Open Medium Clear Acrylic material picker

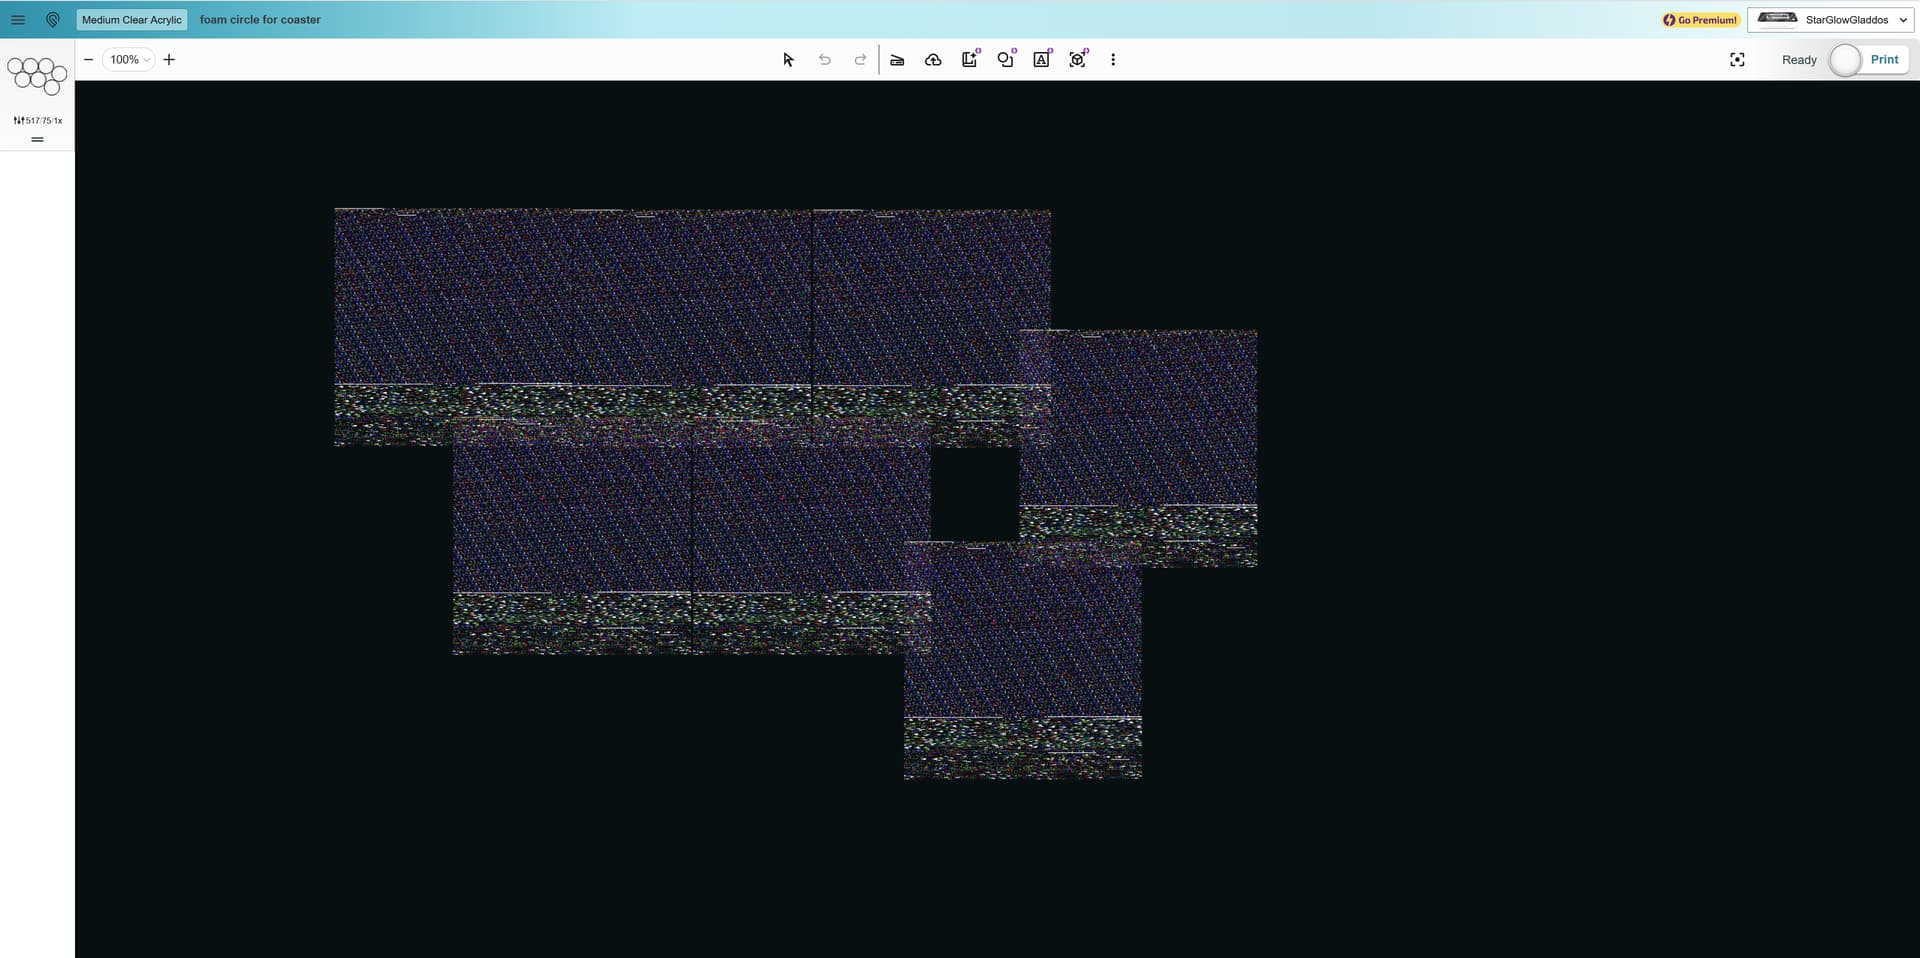click(x=132, y=20)
